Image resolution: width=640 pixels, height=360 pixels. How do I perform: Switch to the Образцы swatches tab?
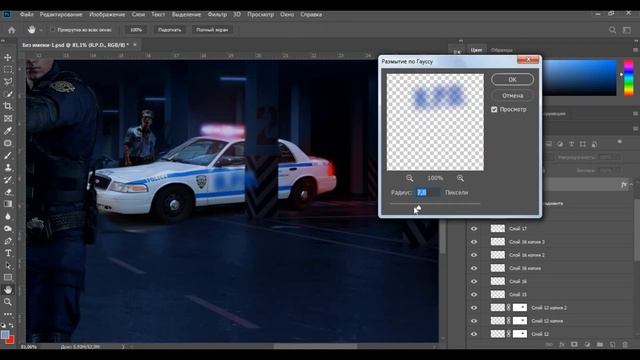tap(501, 50)
